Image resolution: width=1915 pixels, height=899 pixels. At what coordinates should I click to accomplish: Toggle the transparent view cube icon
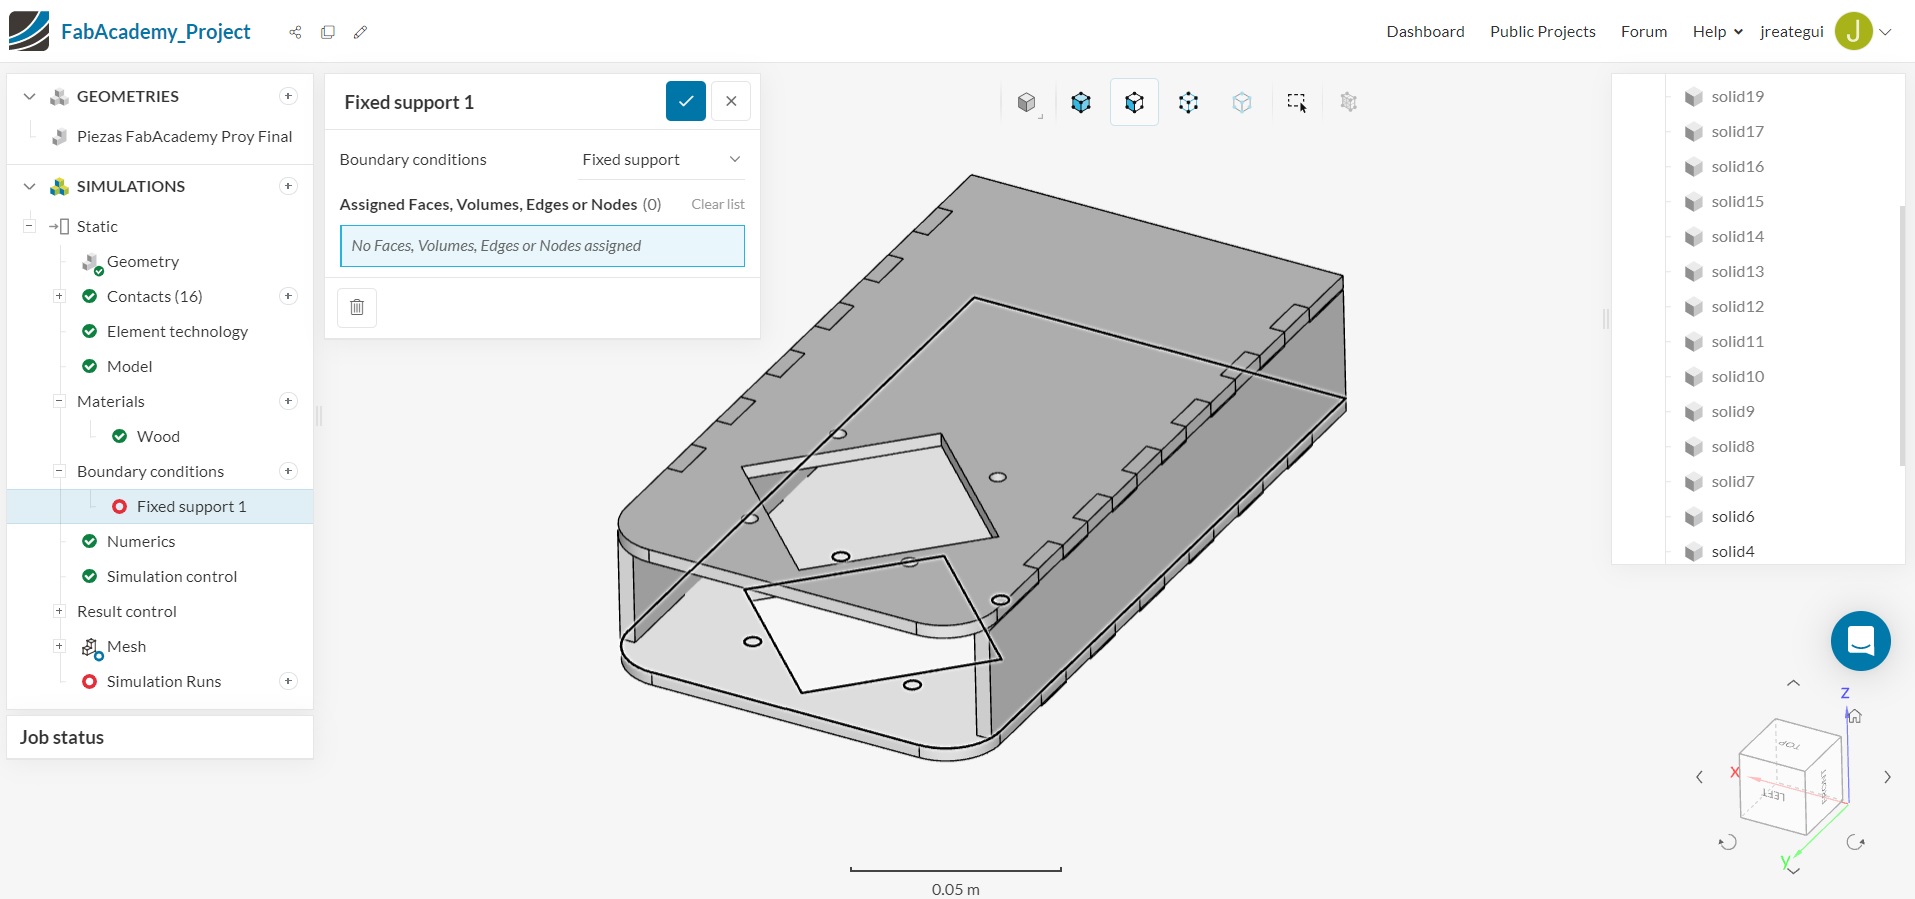point(1242,102)
